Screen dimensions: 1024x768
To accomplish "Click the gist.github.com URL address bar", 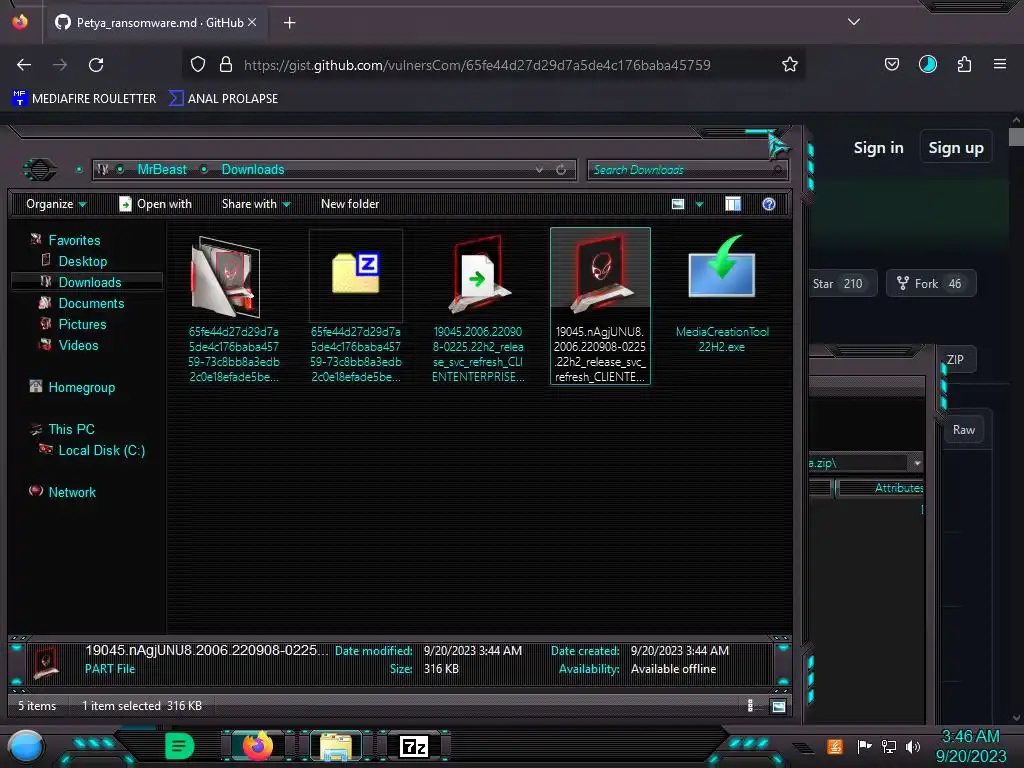I will [477, 65].
